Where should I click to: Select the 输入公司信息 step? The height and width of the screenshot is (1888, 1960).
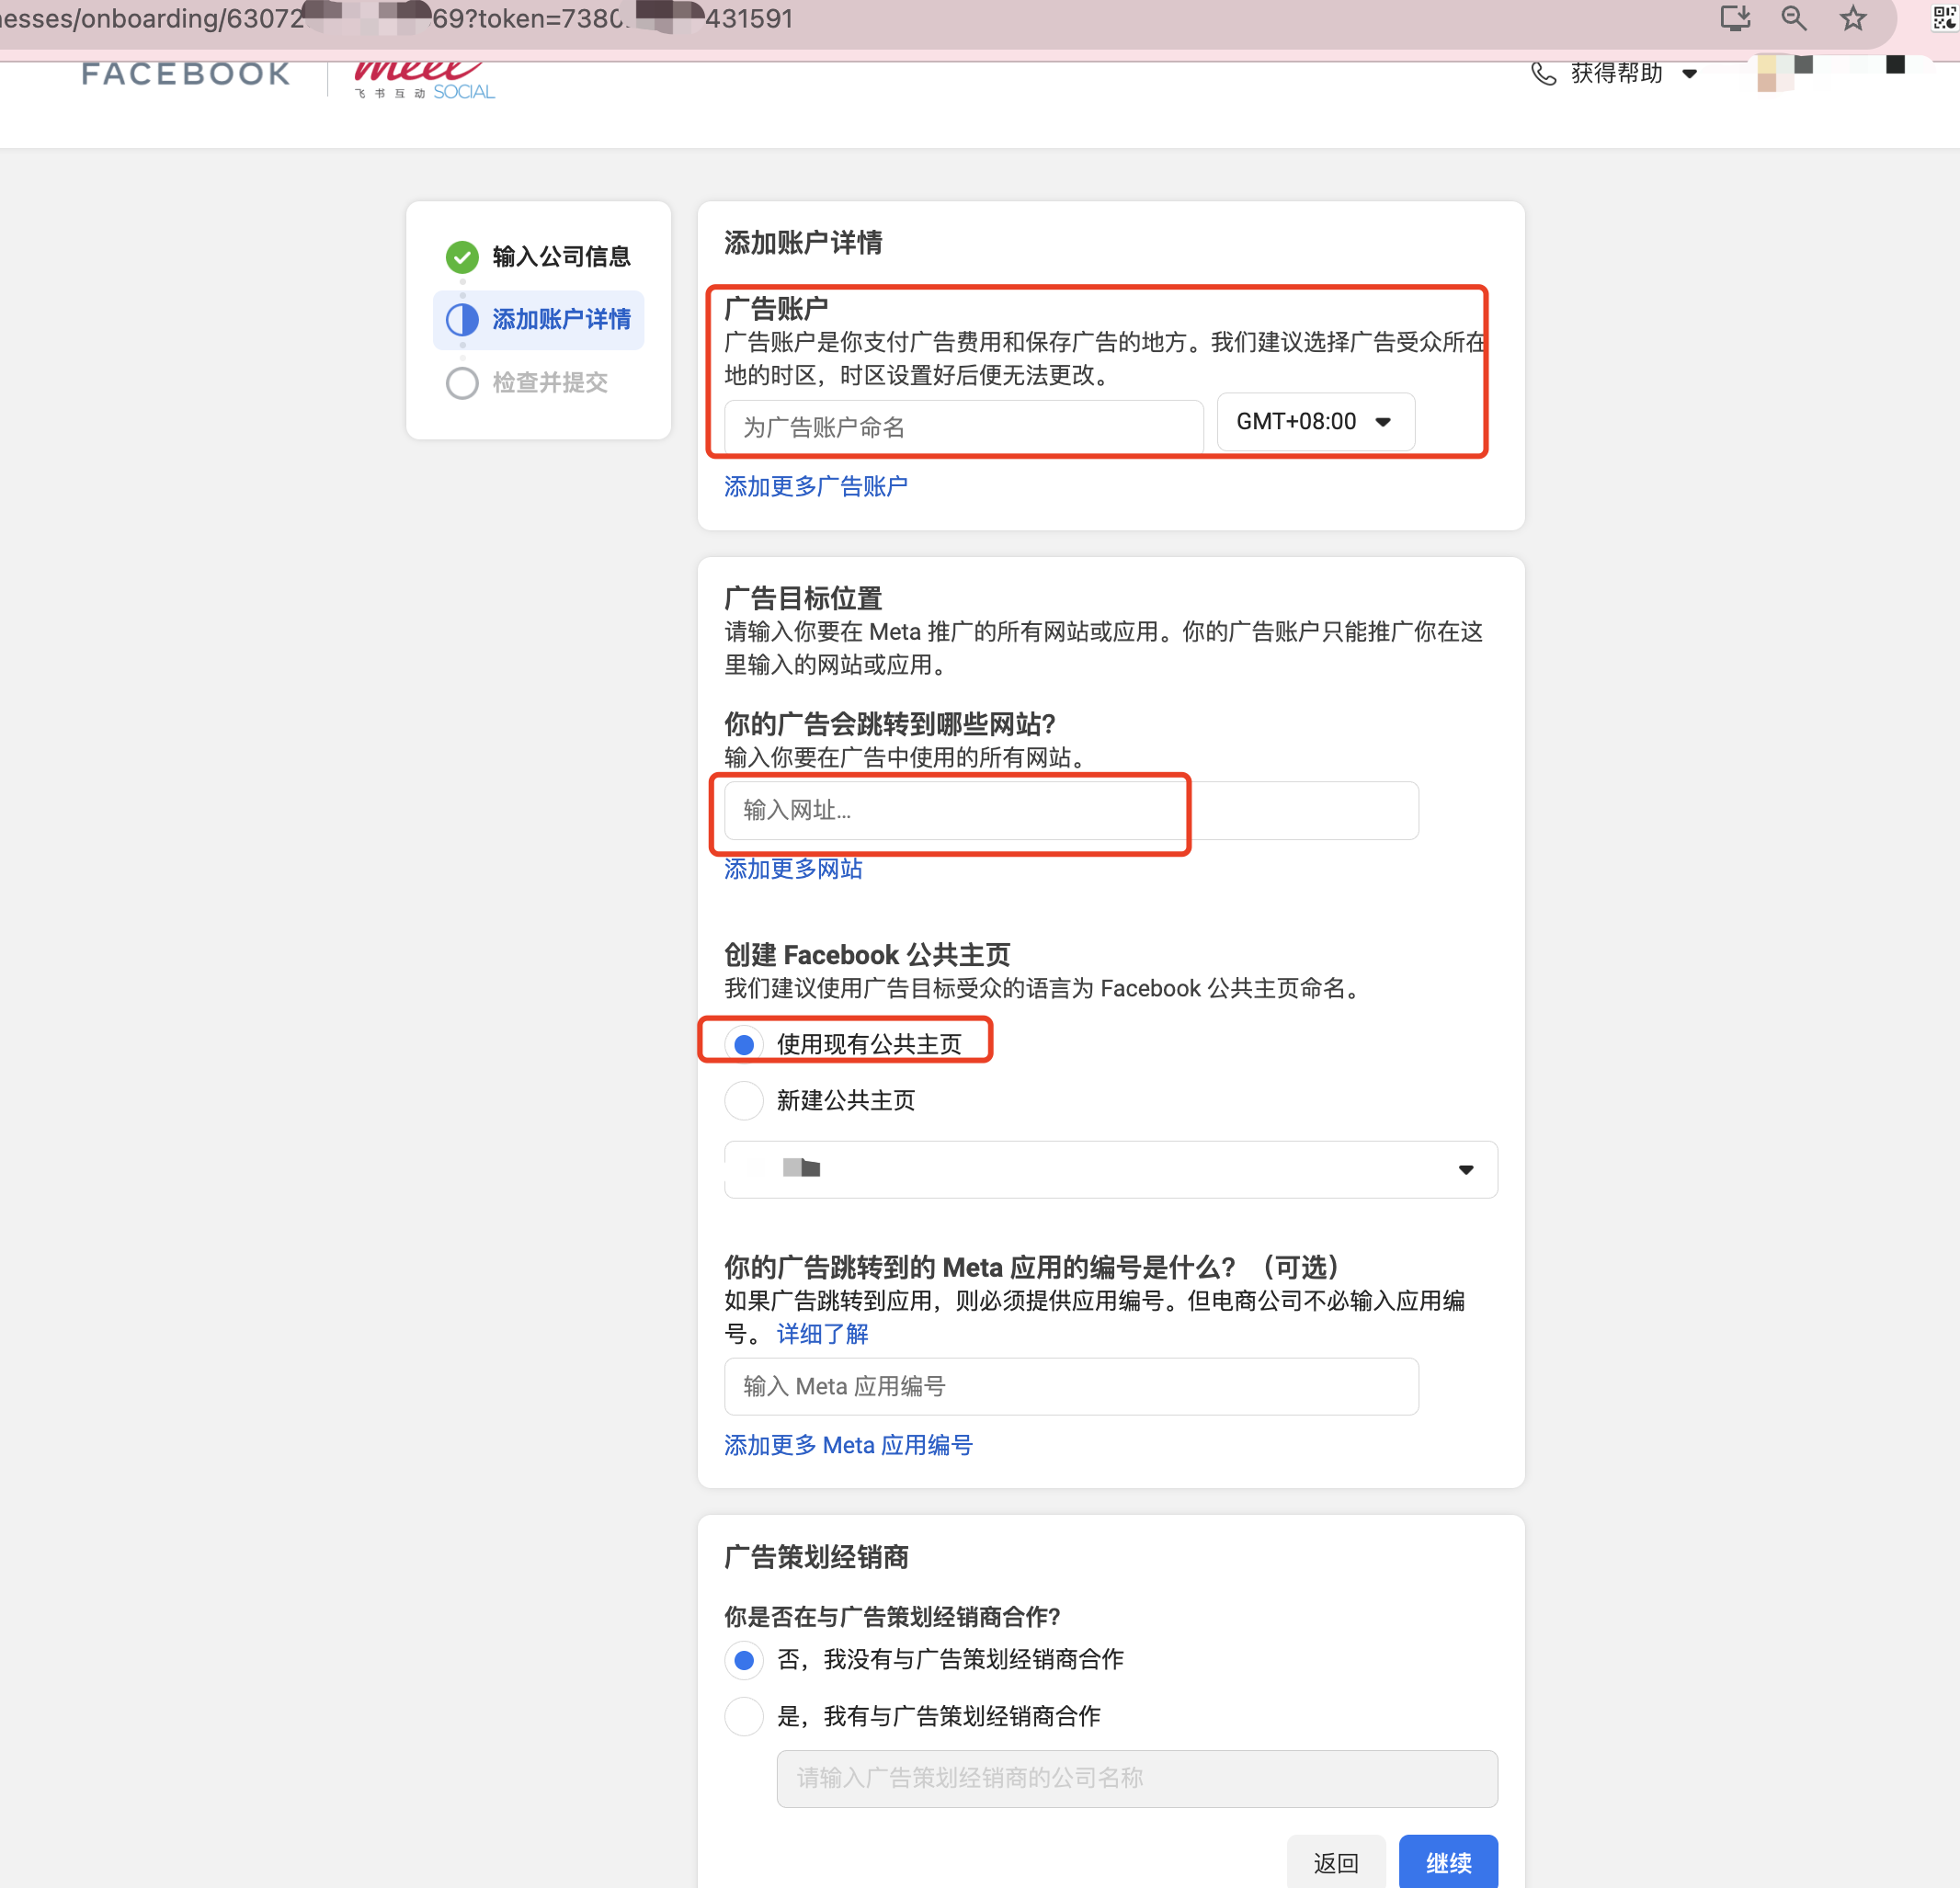click(x=539, y=257)
